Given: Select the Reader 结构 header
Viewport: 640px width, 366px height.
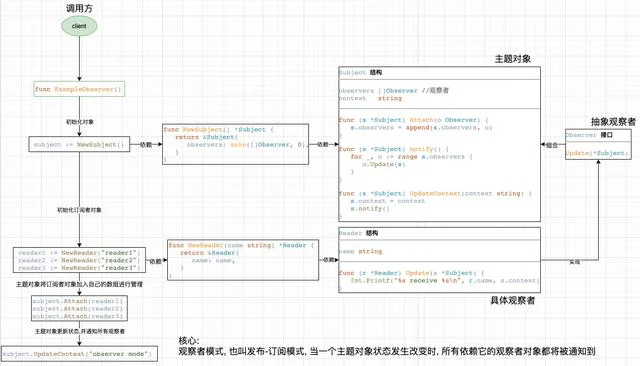Looking at the screenshot, I should tap(440, 233).
